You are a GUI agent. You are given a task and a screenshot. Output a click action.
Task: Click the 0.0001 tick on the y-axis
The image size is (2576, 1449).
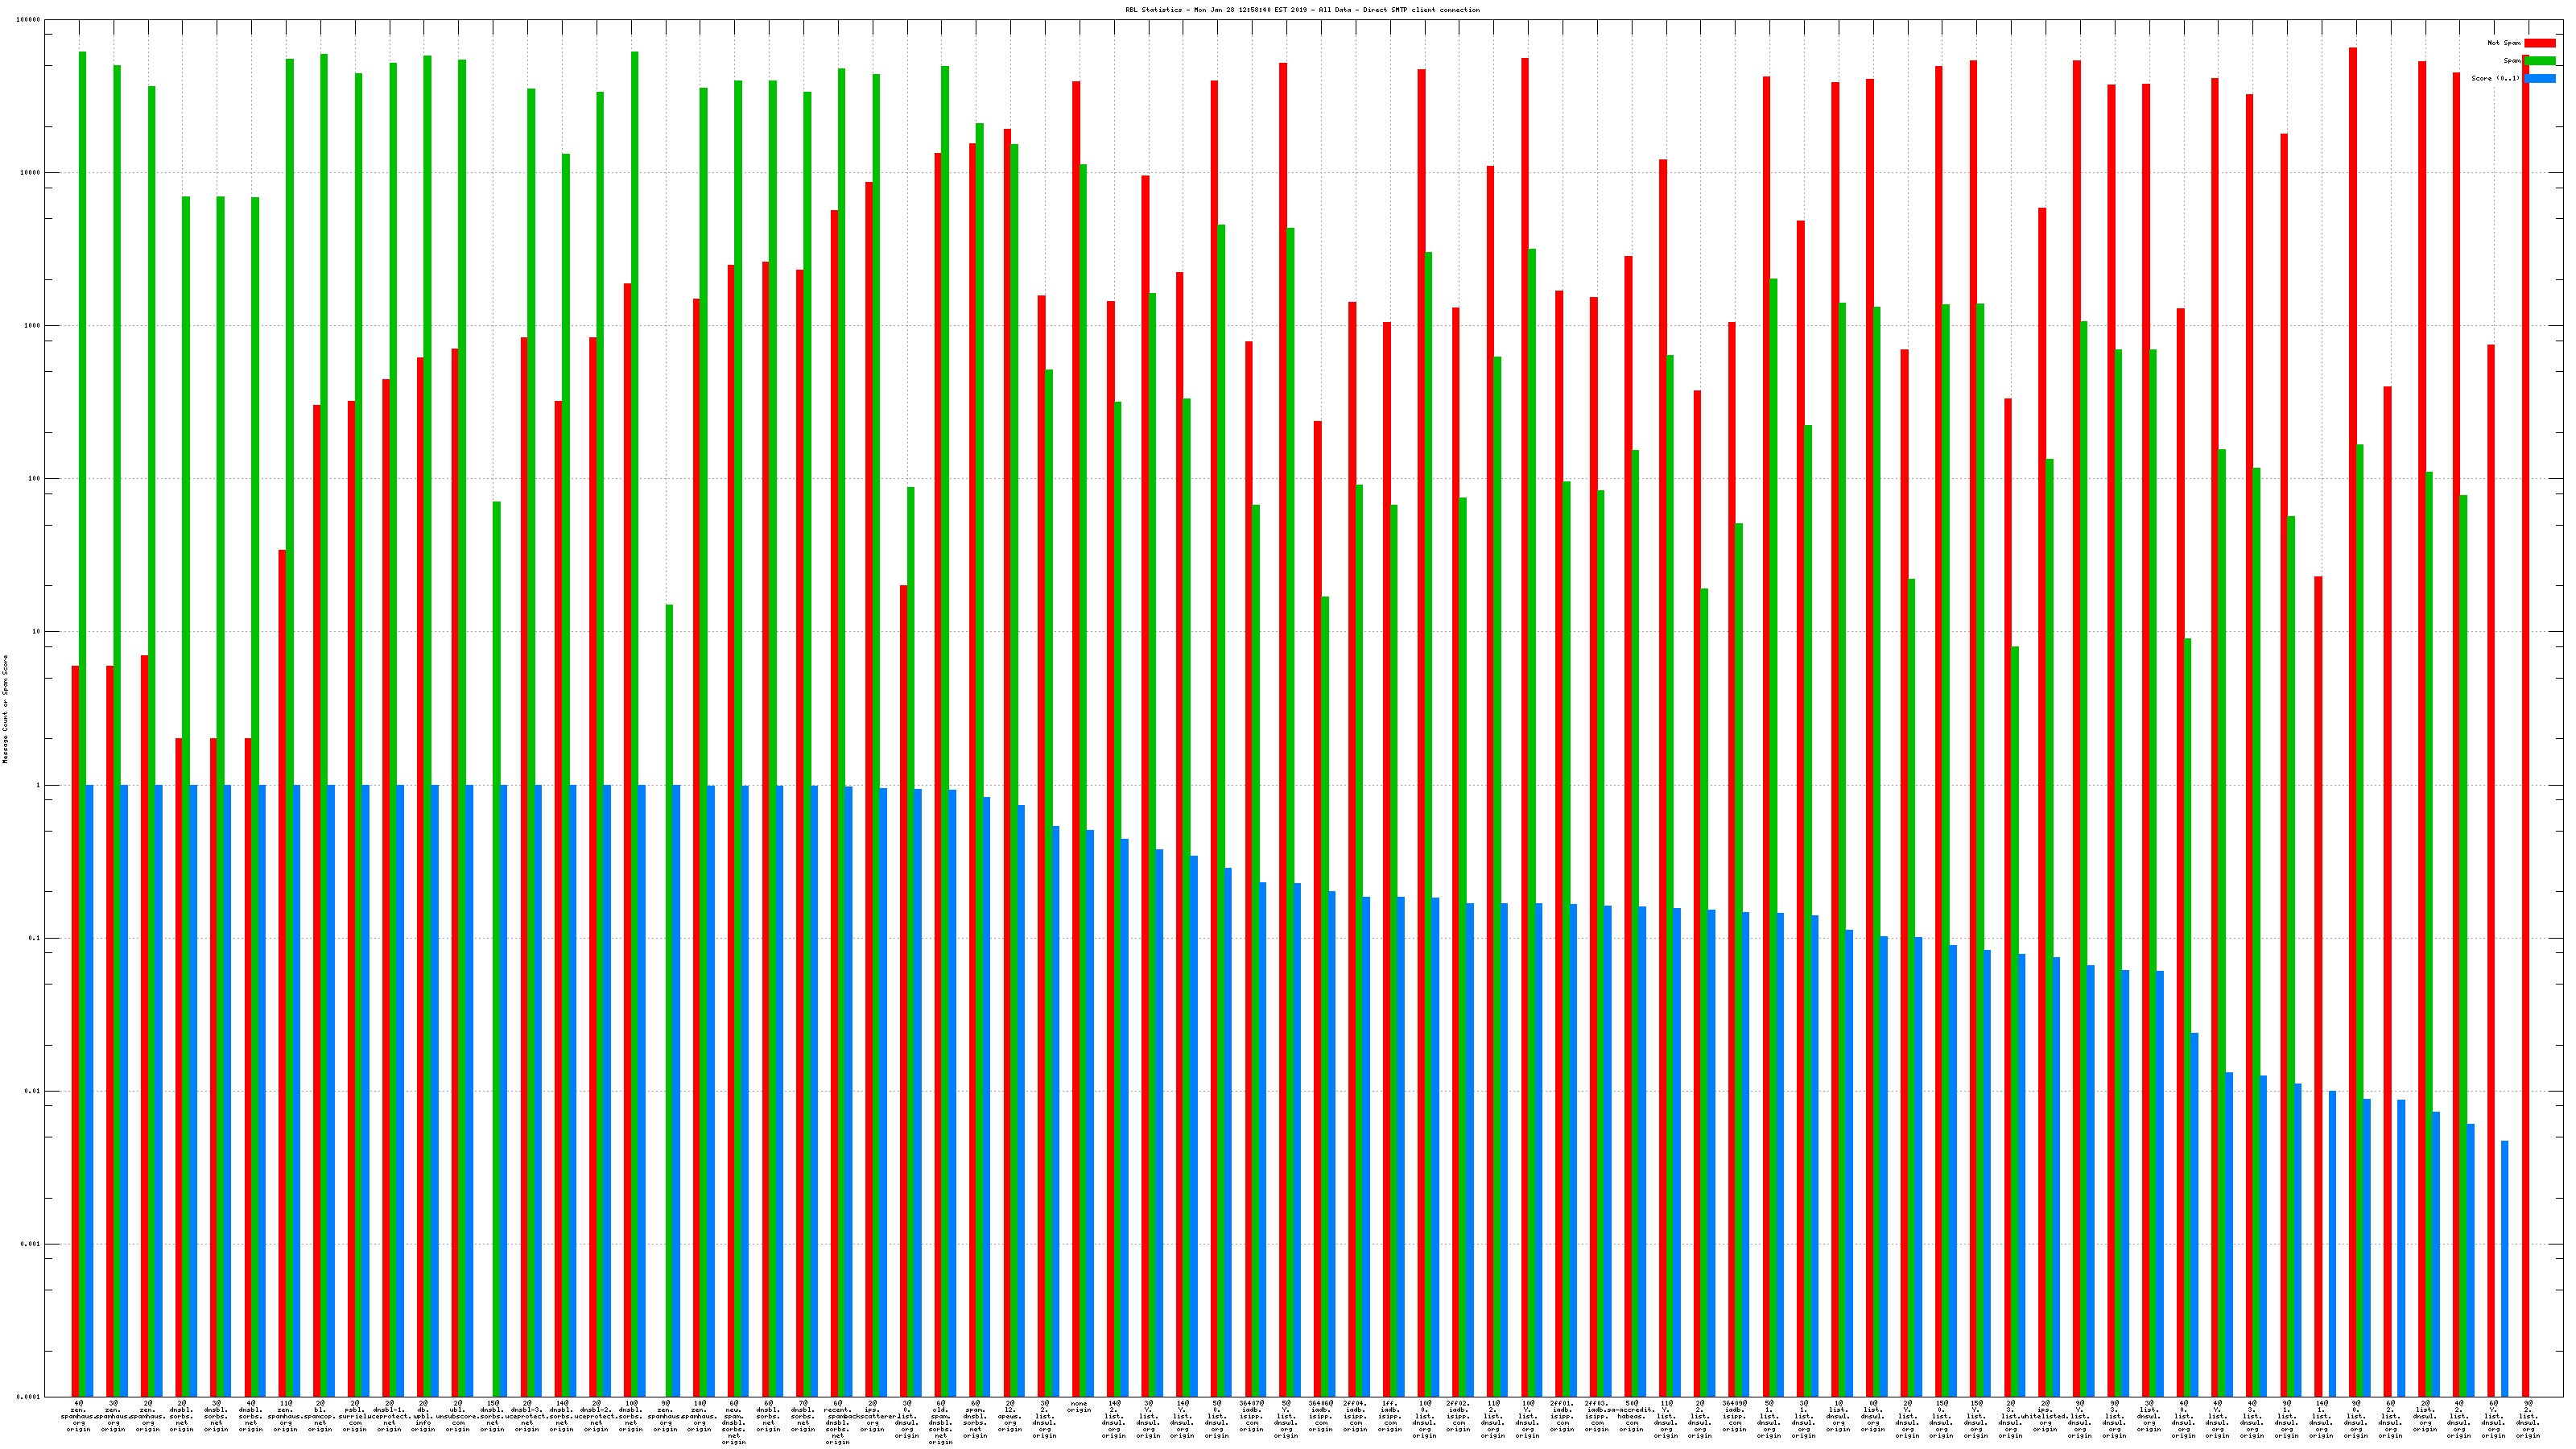tap(27, 1397)
